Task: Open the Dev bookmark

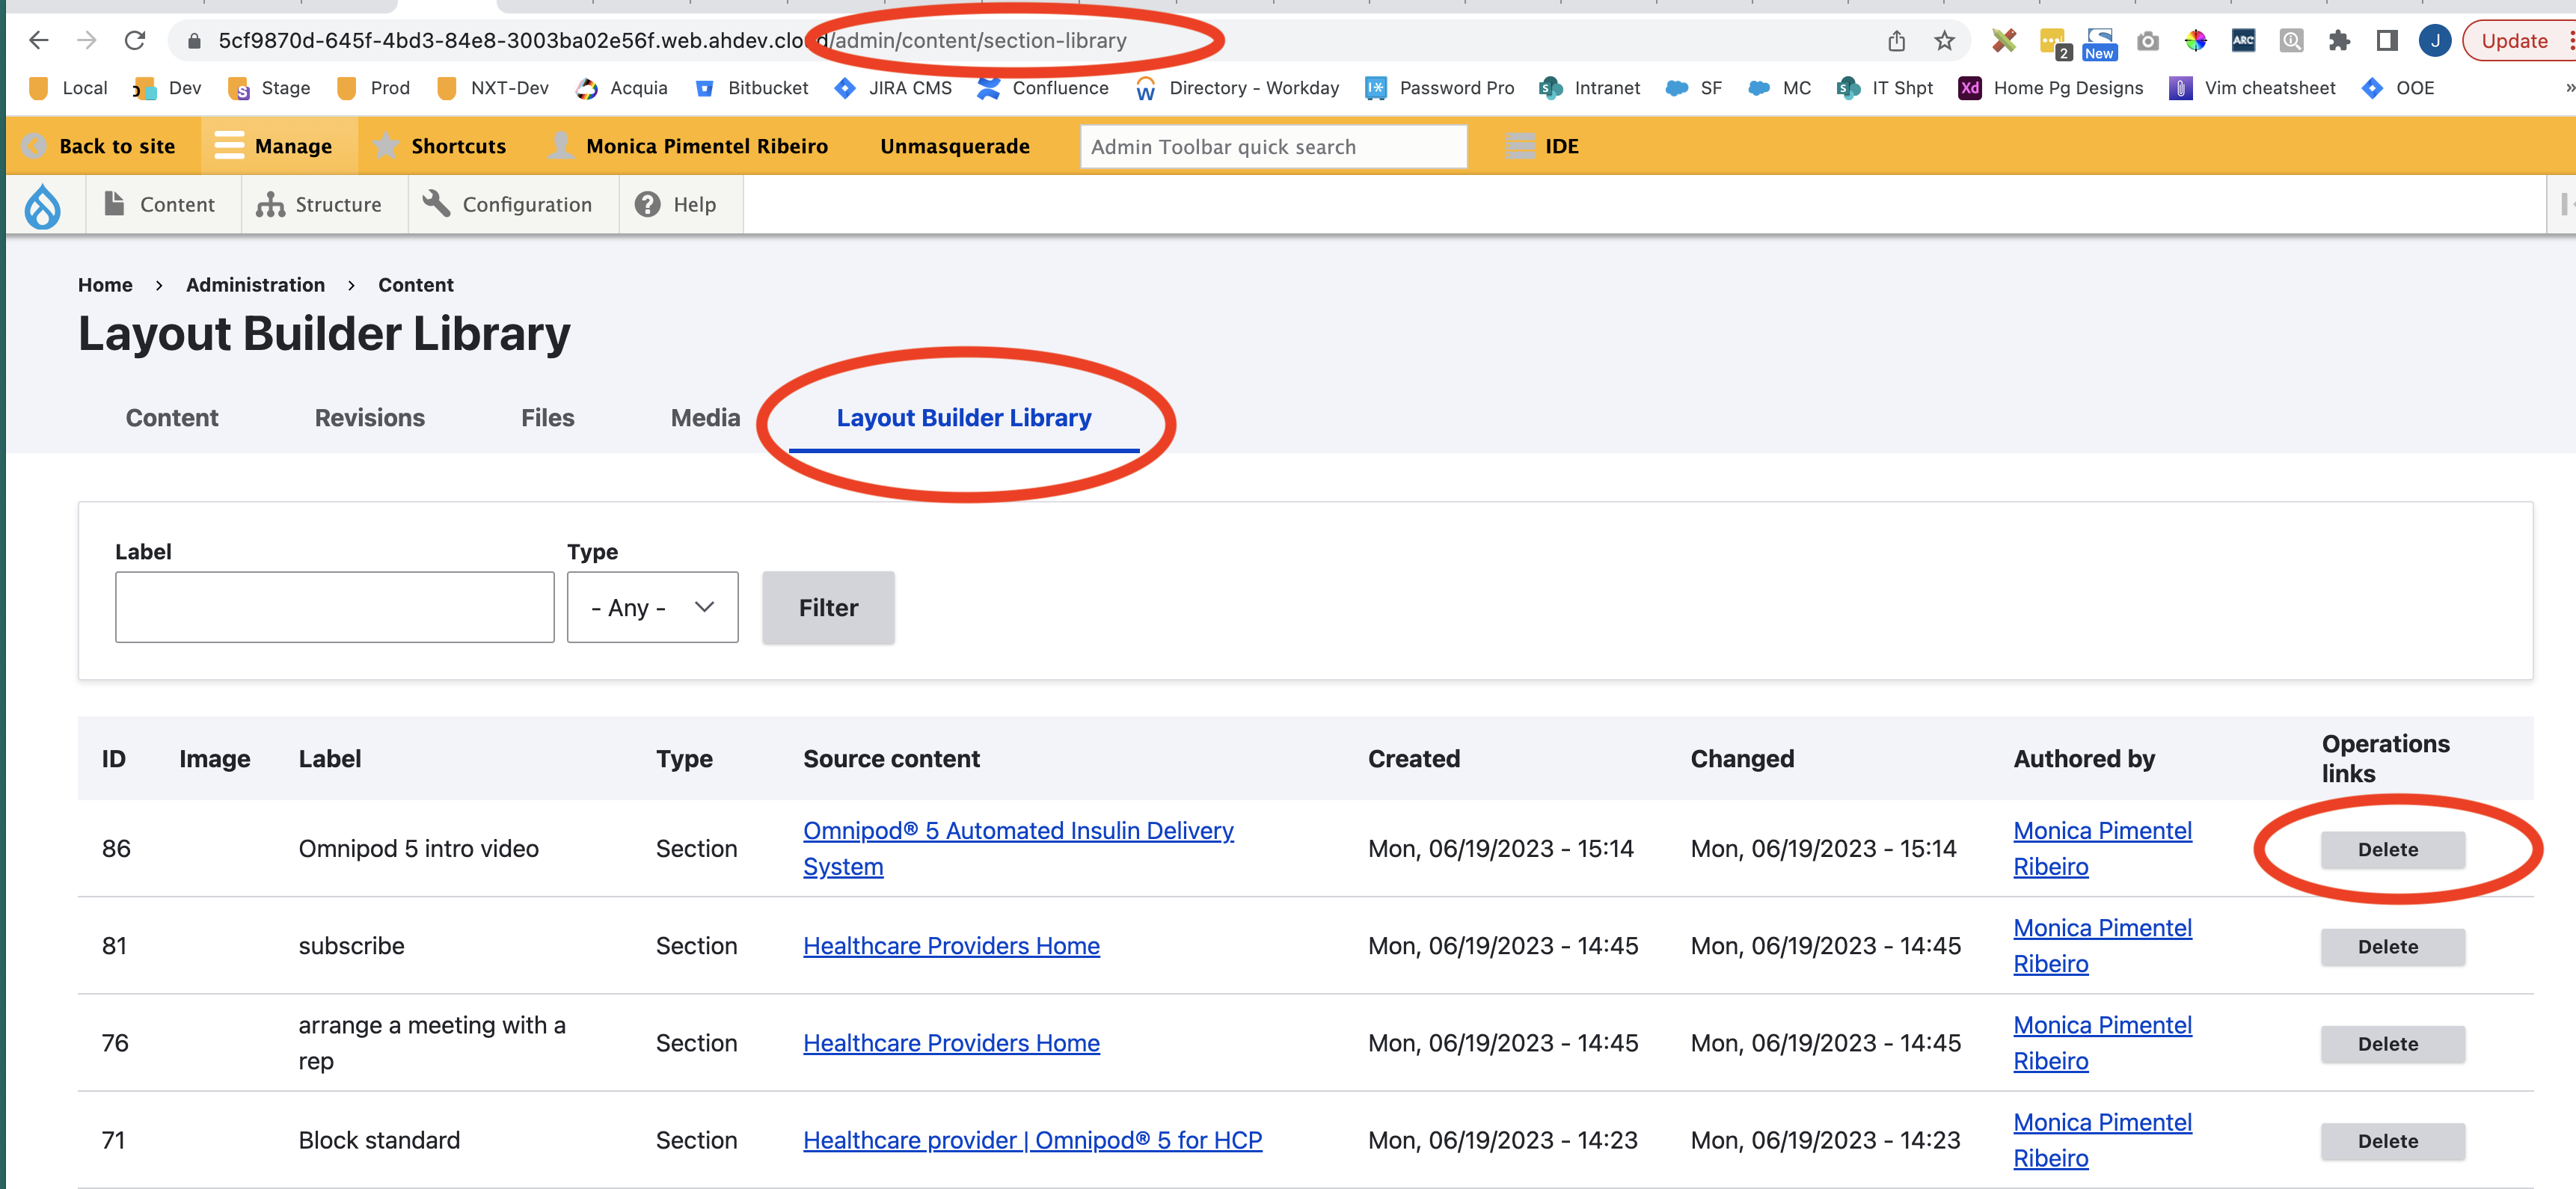Action: [168, 88]
